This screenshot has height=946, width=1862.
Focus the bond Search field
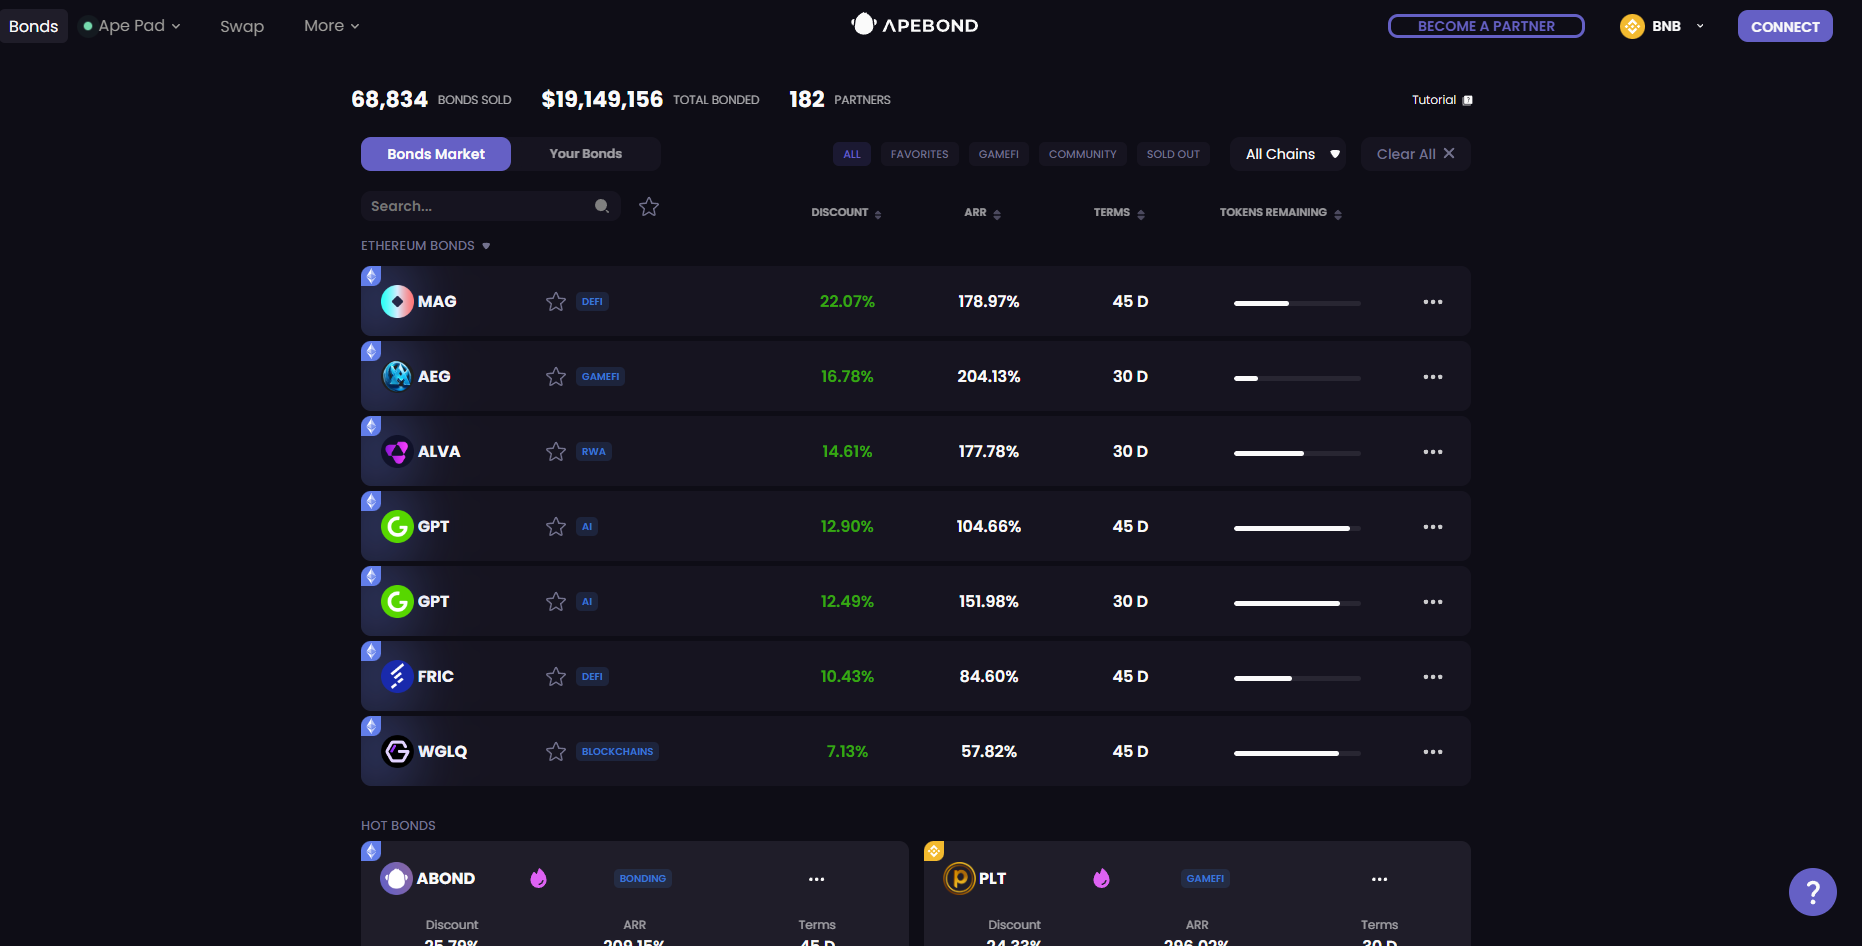(x=490, y=206)
